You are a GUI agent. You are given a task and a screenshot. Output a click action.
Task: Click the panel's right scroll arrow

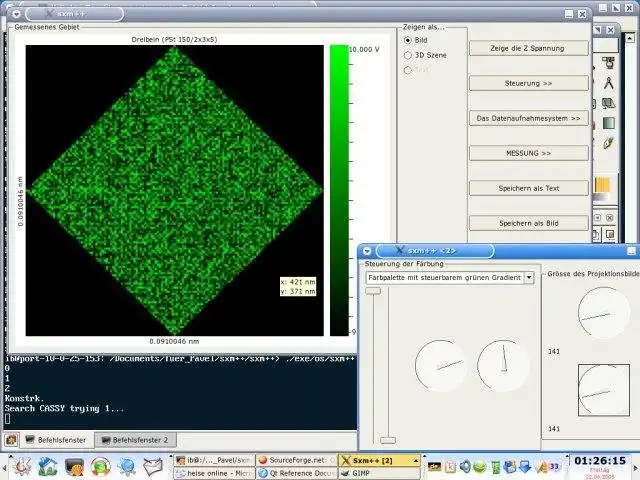(x=636, y=467)
